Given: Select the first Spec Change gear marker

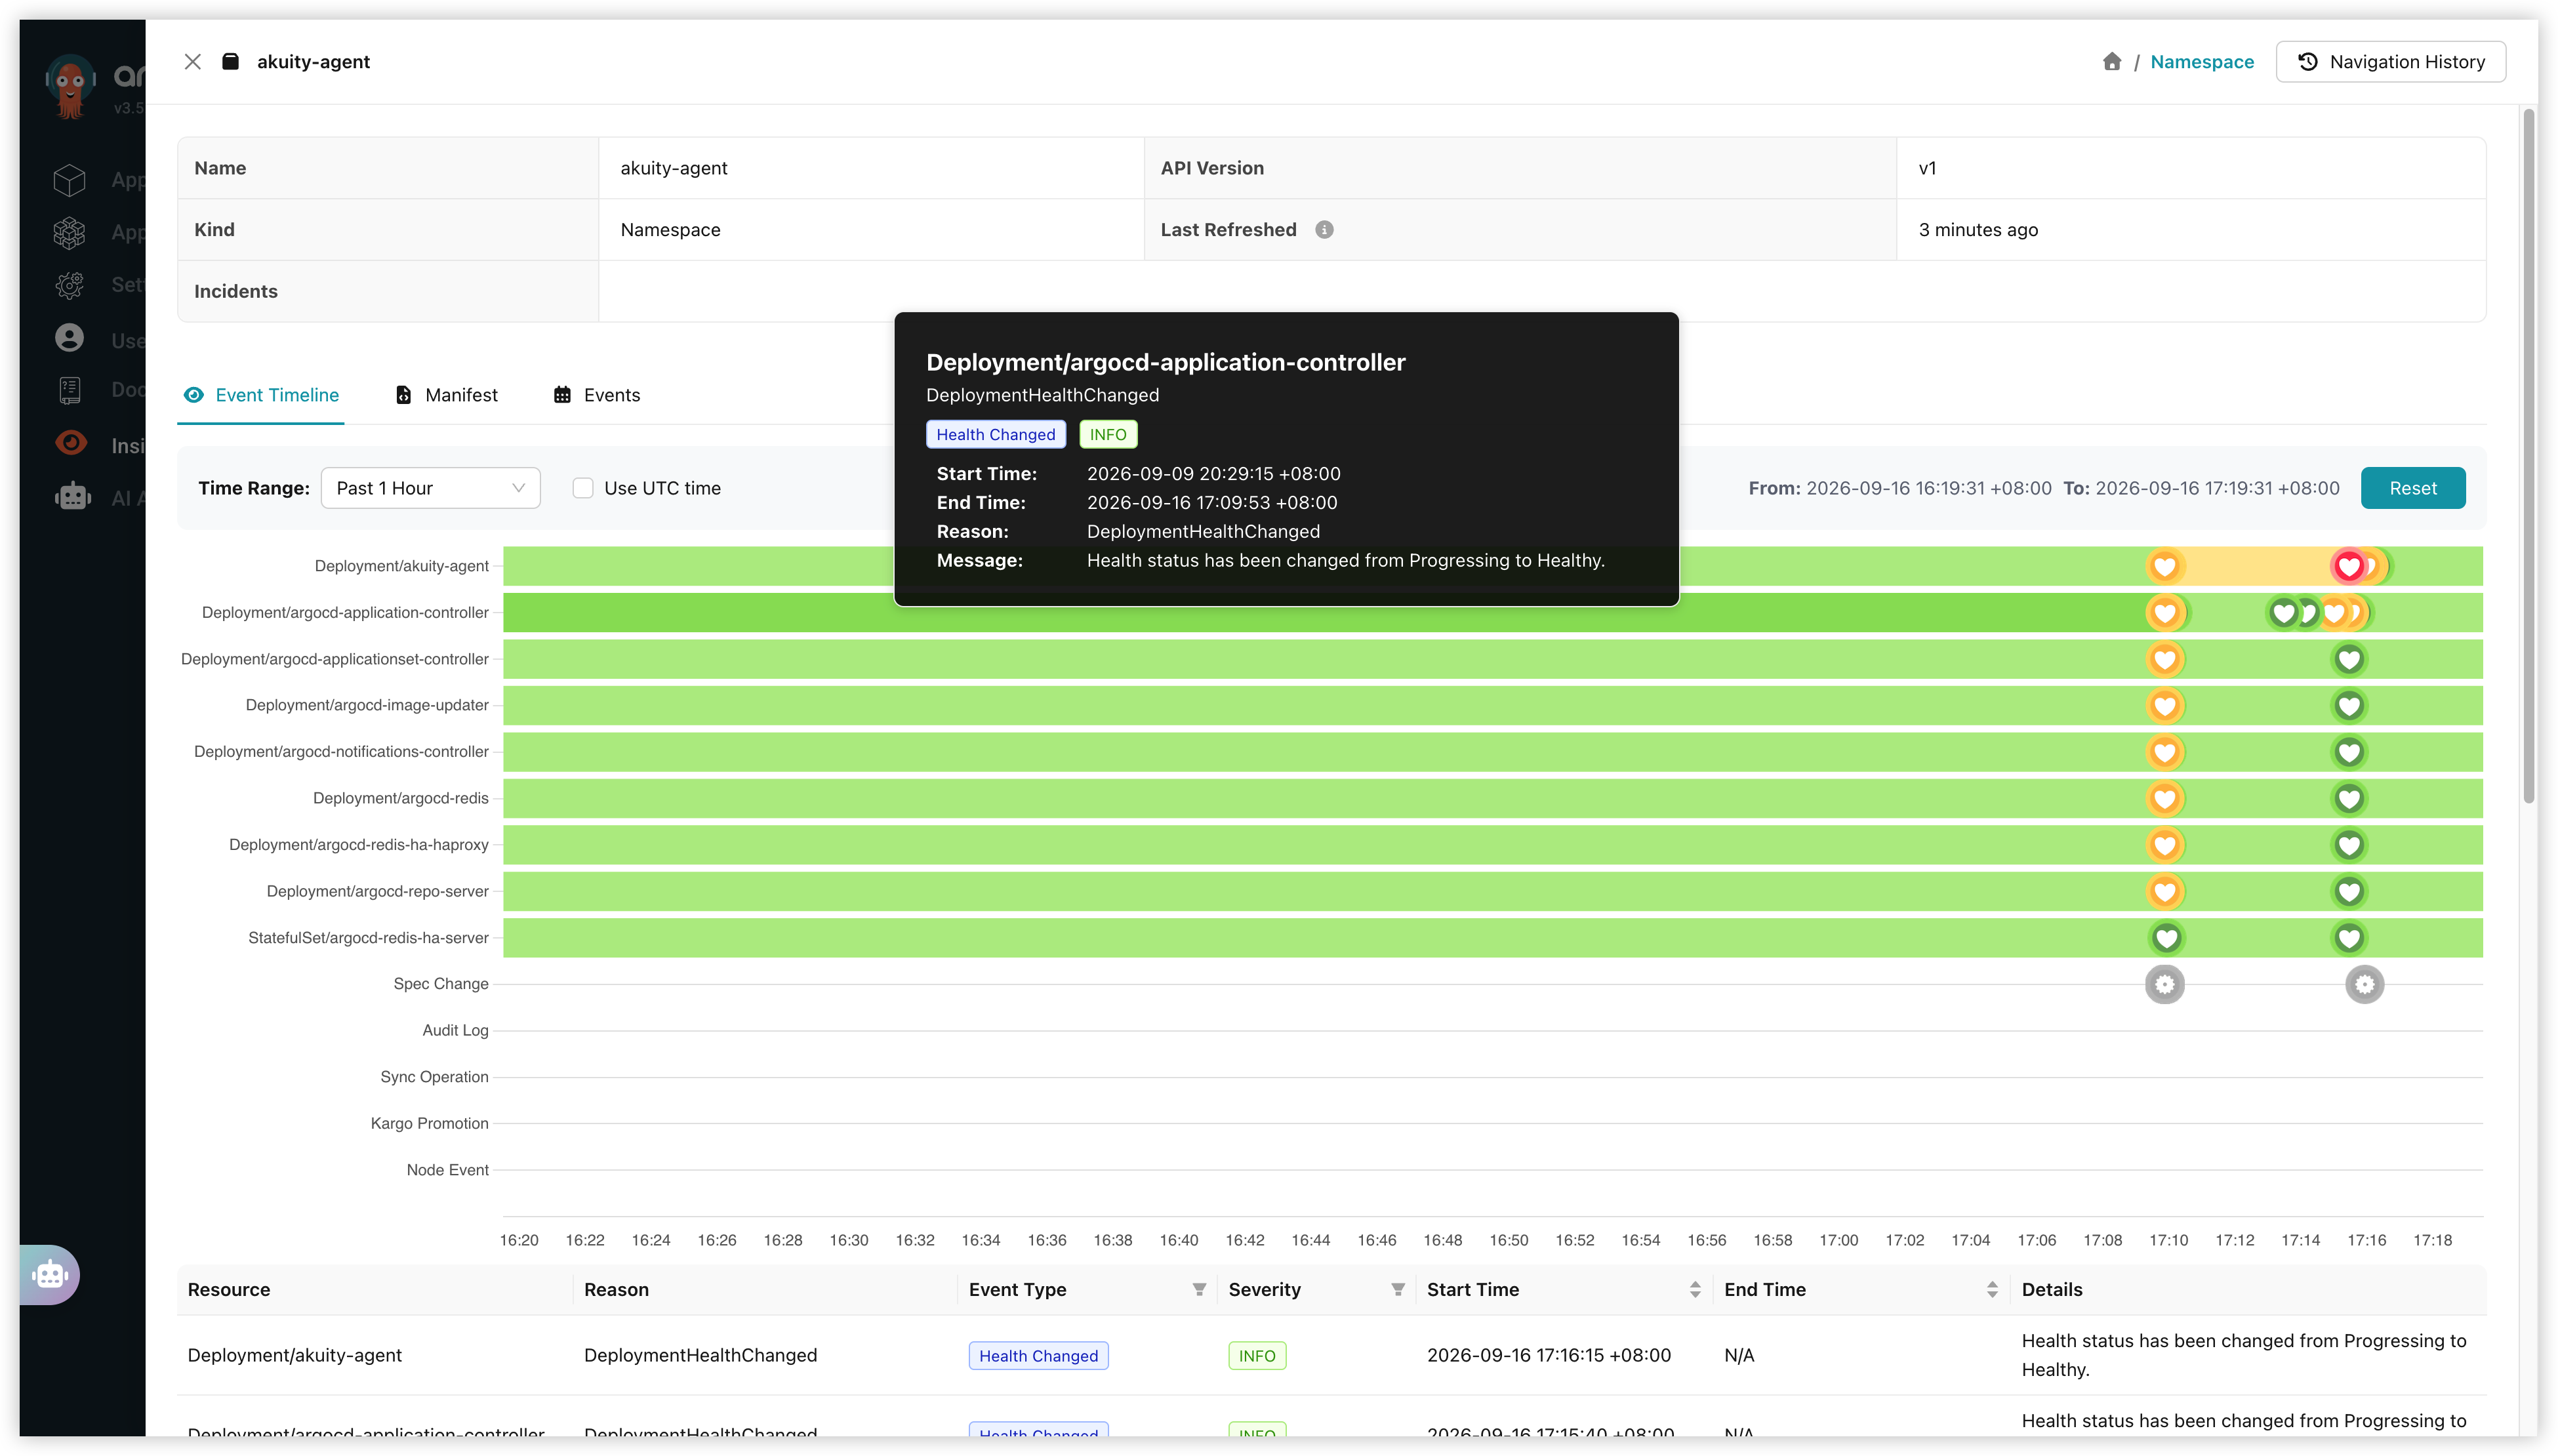Looking at the screenshot, I should point(2164,985).
